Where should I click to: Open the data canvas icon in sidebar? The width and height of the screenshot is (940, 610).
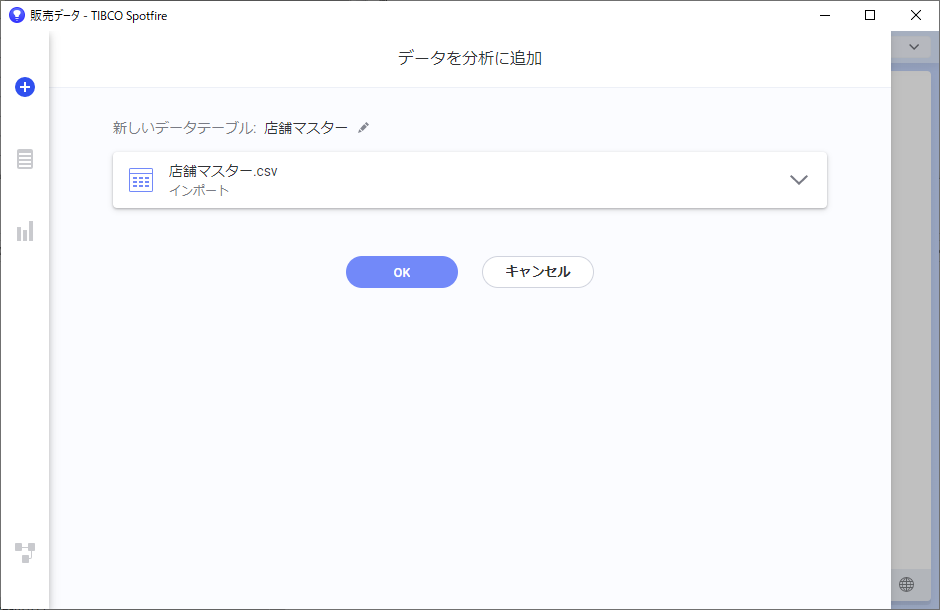(x=25, y=552)
